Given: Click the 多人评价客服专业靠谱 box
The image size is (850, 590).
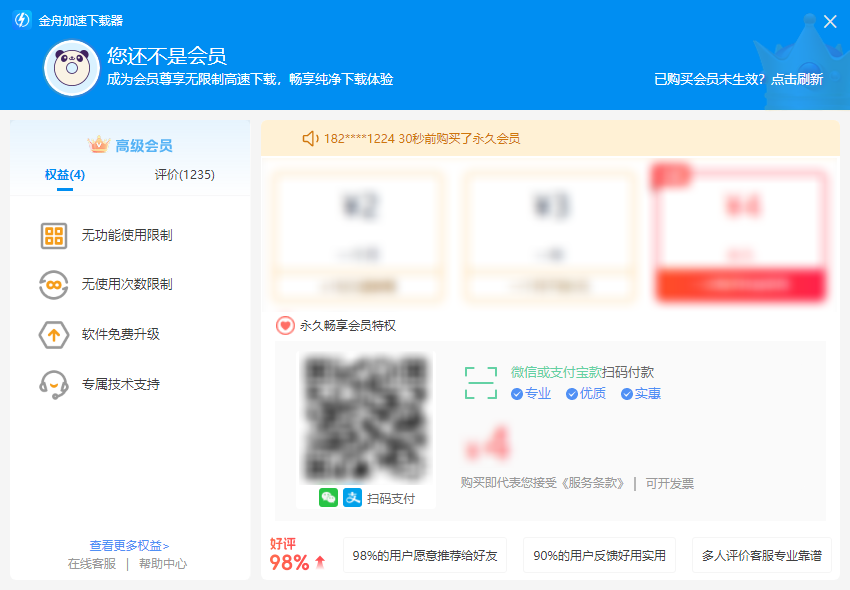Looking at the screenshot, I should [x=762, y=555].
